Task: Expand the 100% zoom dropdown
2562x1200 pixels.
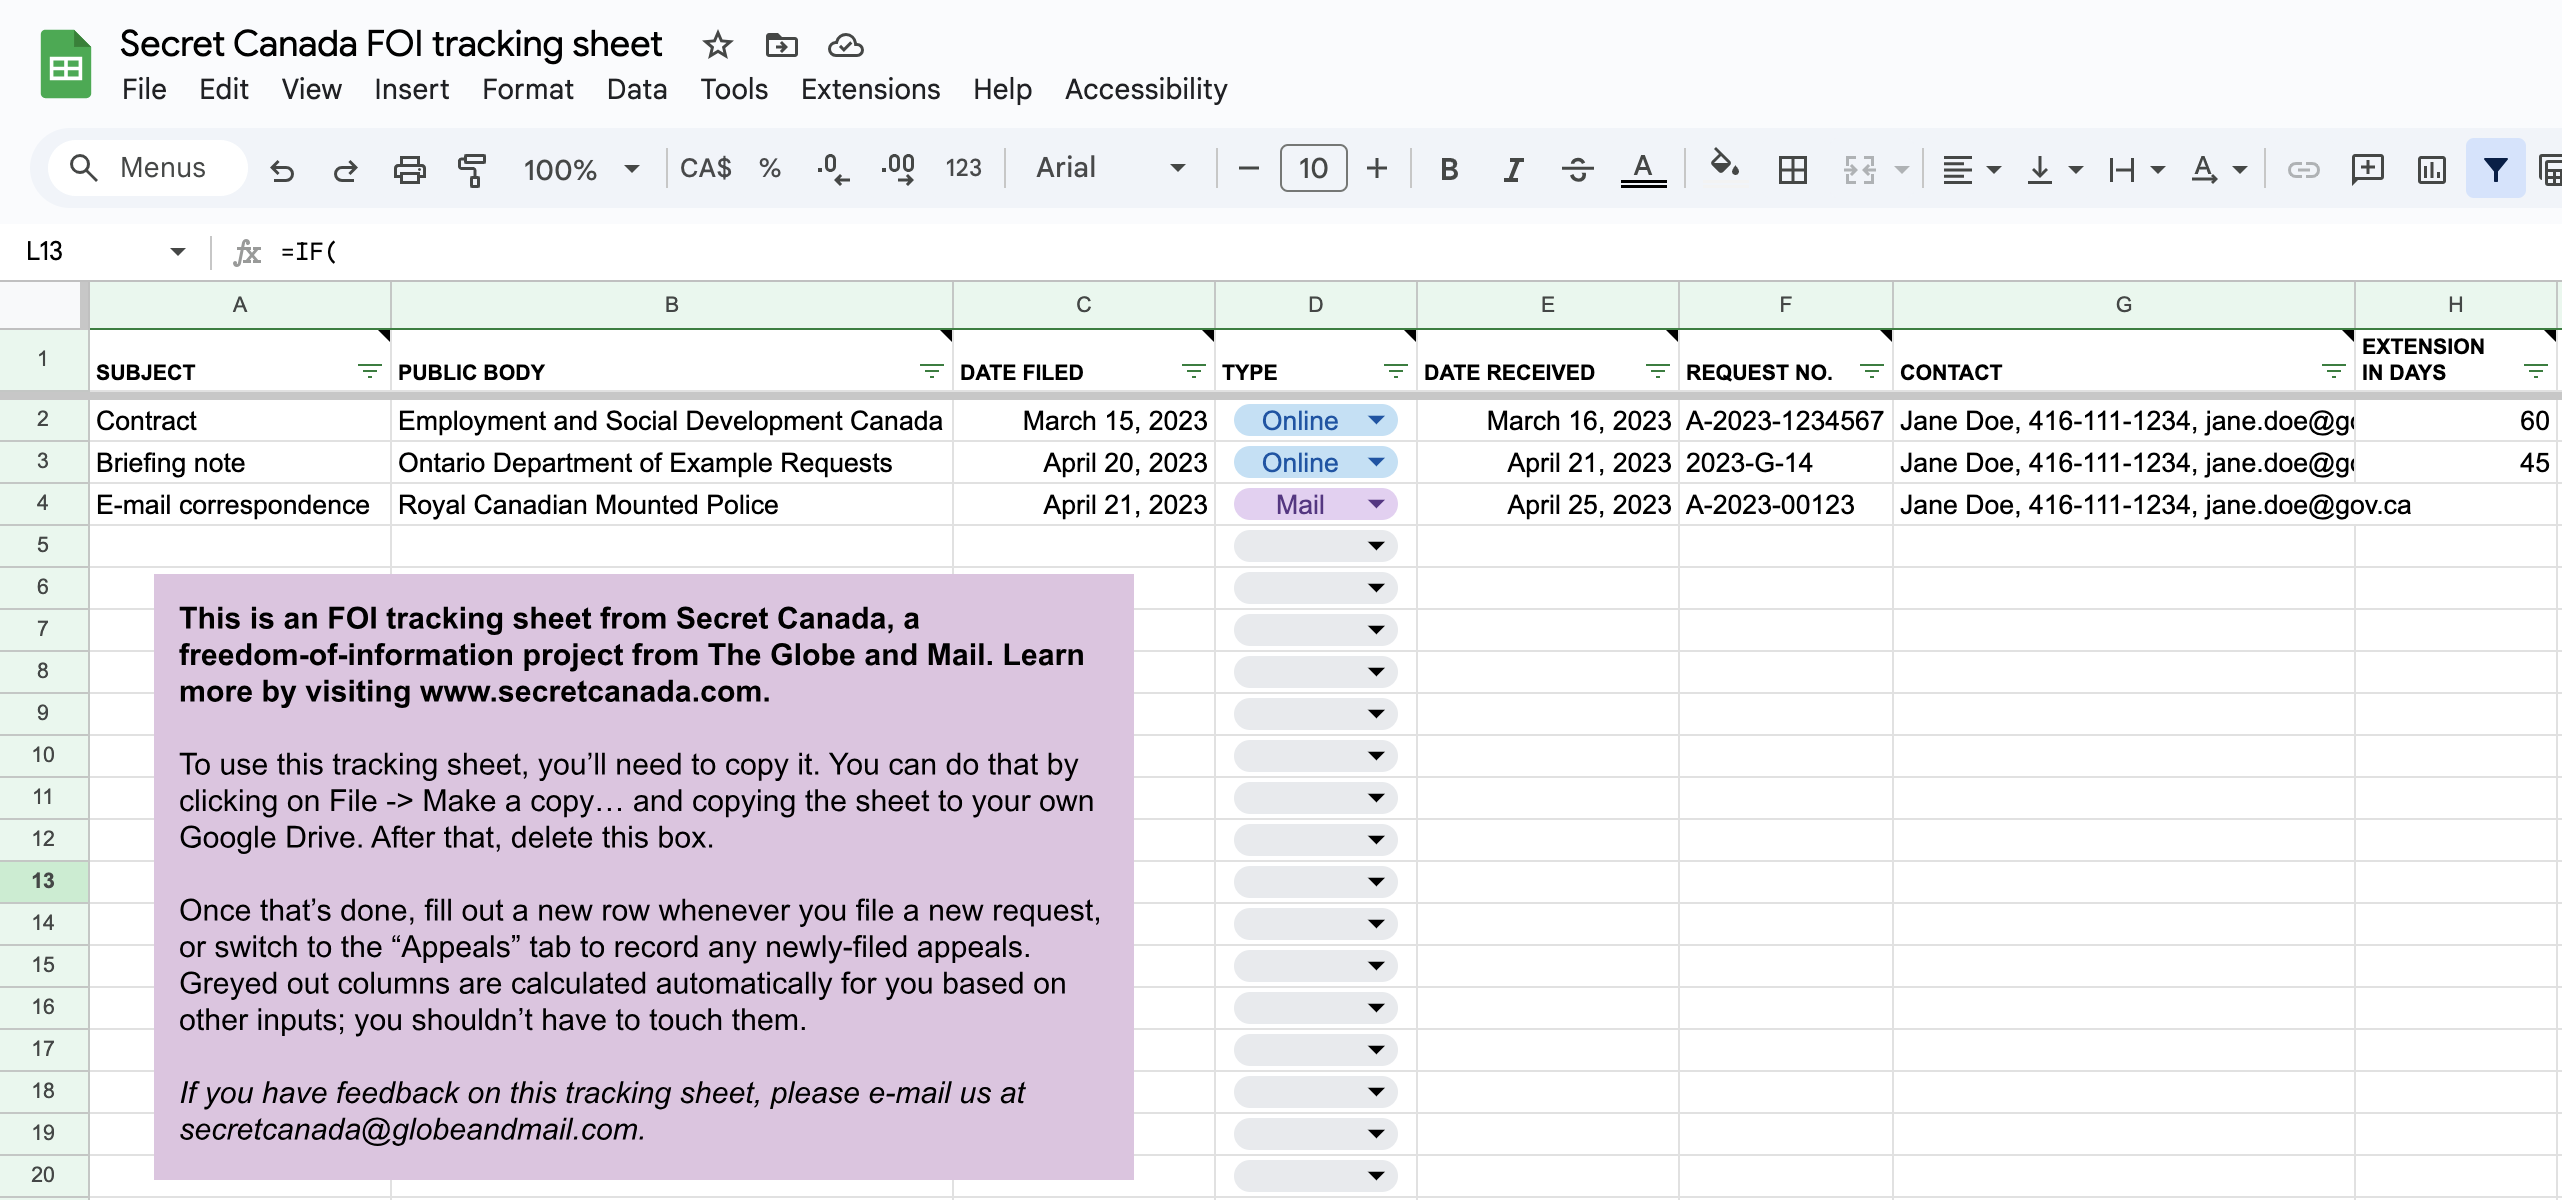Action: tap(580, 170)
